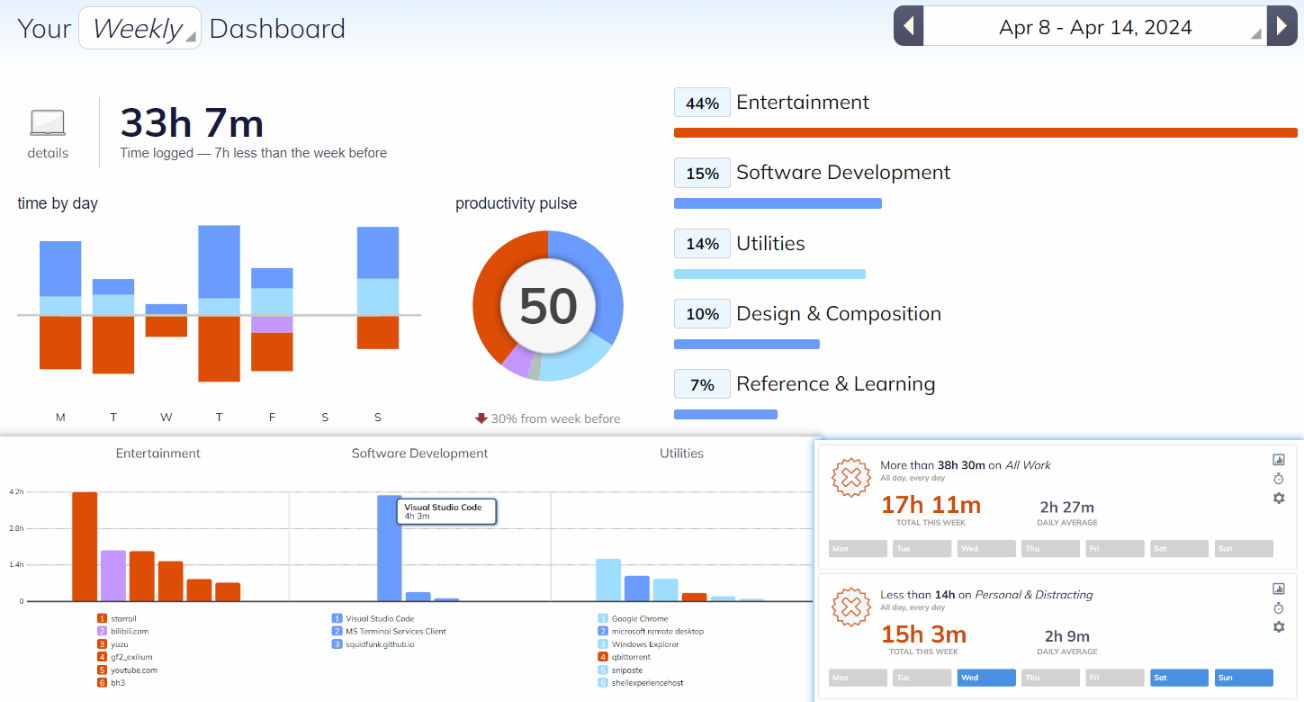Open chart icon for All Work goal
This screenshot has width=1304, height=702.
pyautogui.click(x=1278, y=460)
